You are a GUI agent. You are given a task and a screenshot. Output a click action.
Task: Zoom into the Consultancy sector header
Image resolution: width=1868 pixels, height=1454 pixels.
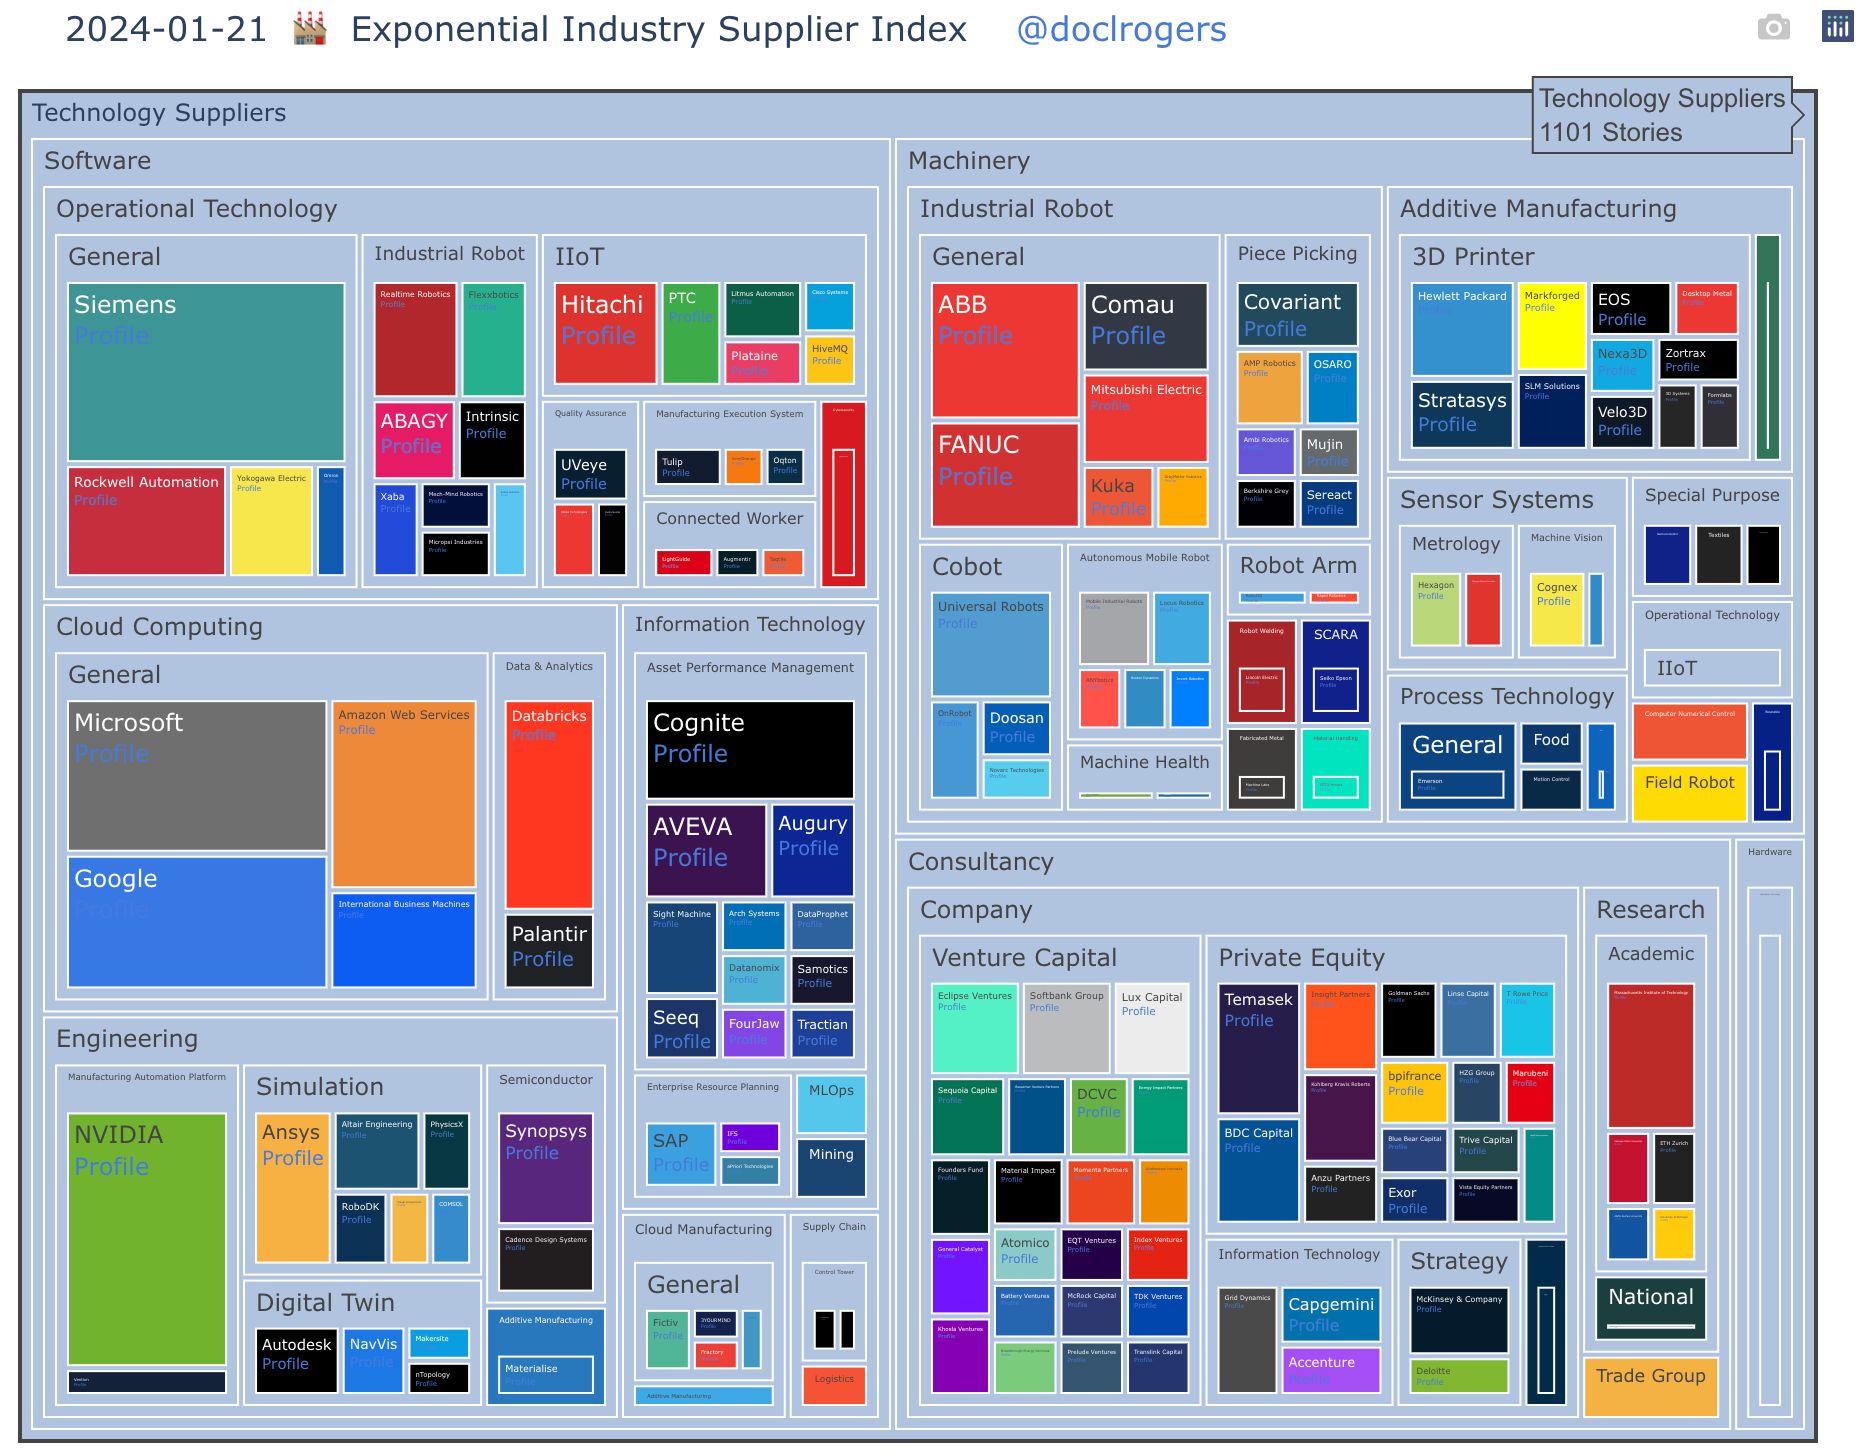(x=980, y=862)
